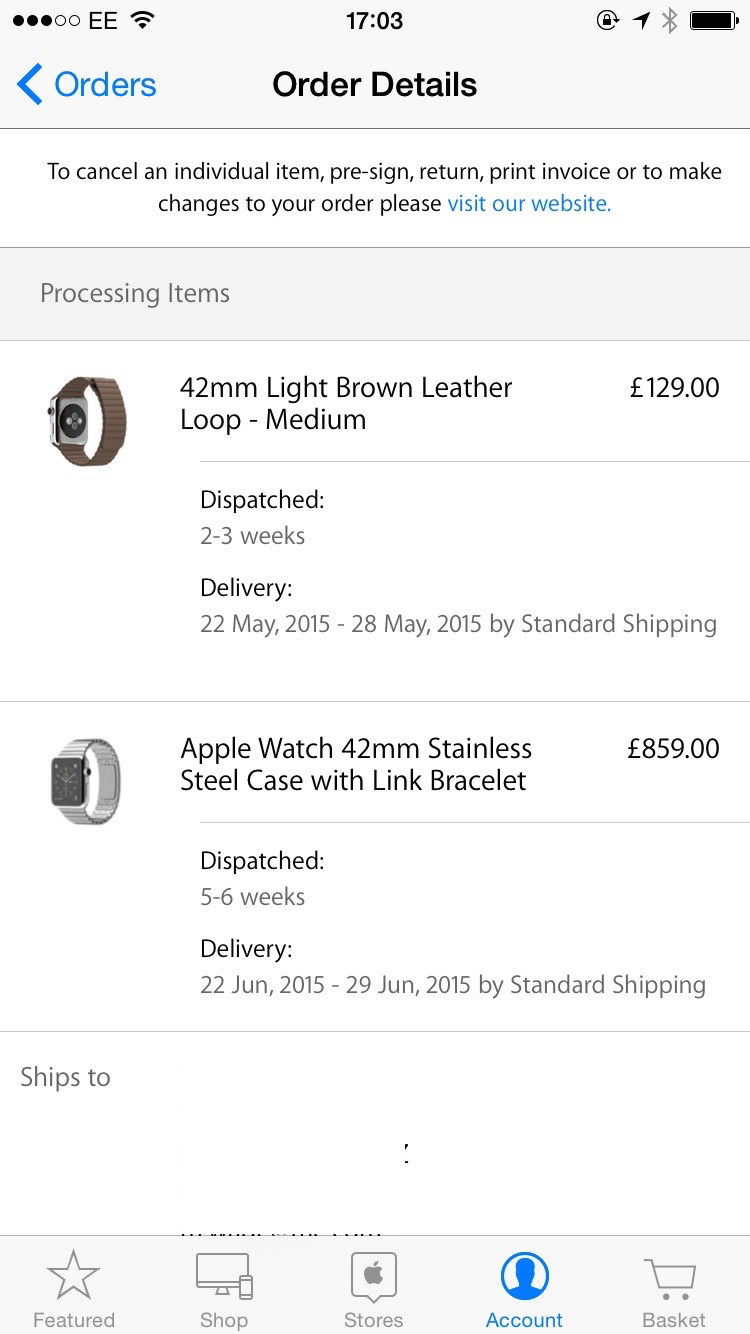The width and height of the screenshot is (750, 1334).
Task: Open the 'visit our website' link
Action: [529, 203]
